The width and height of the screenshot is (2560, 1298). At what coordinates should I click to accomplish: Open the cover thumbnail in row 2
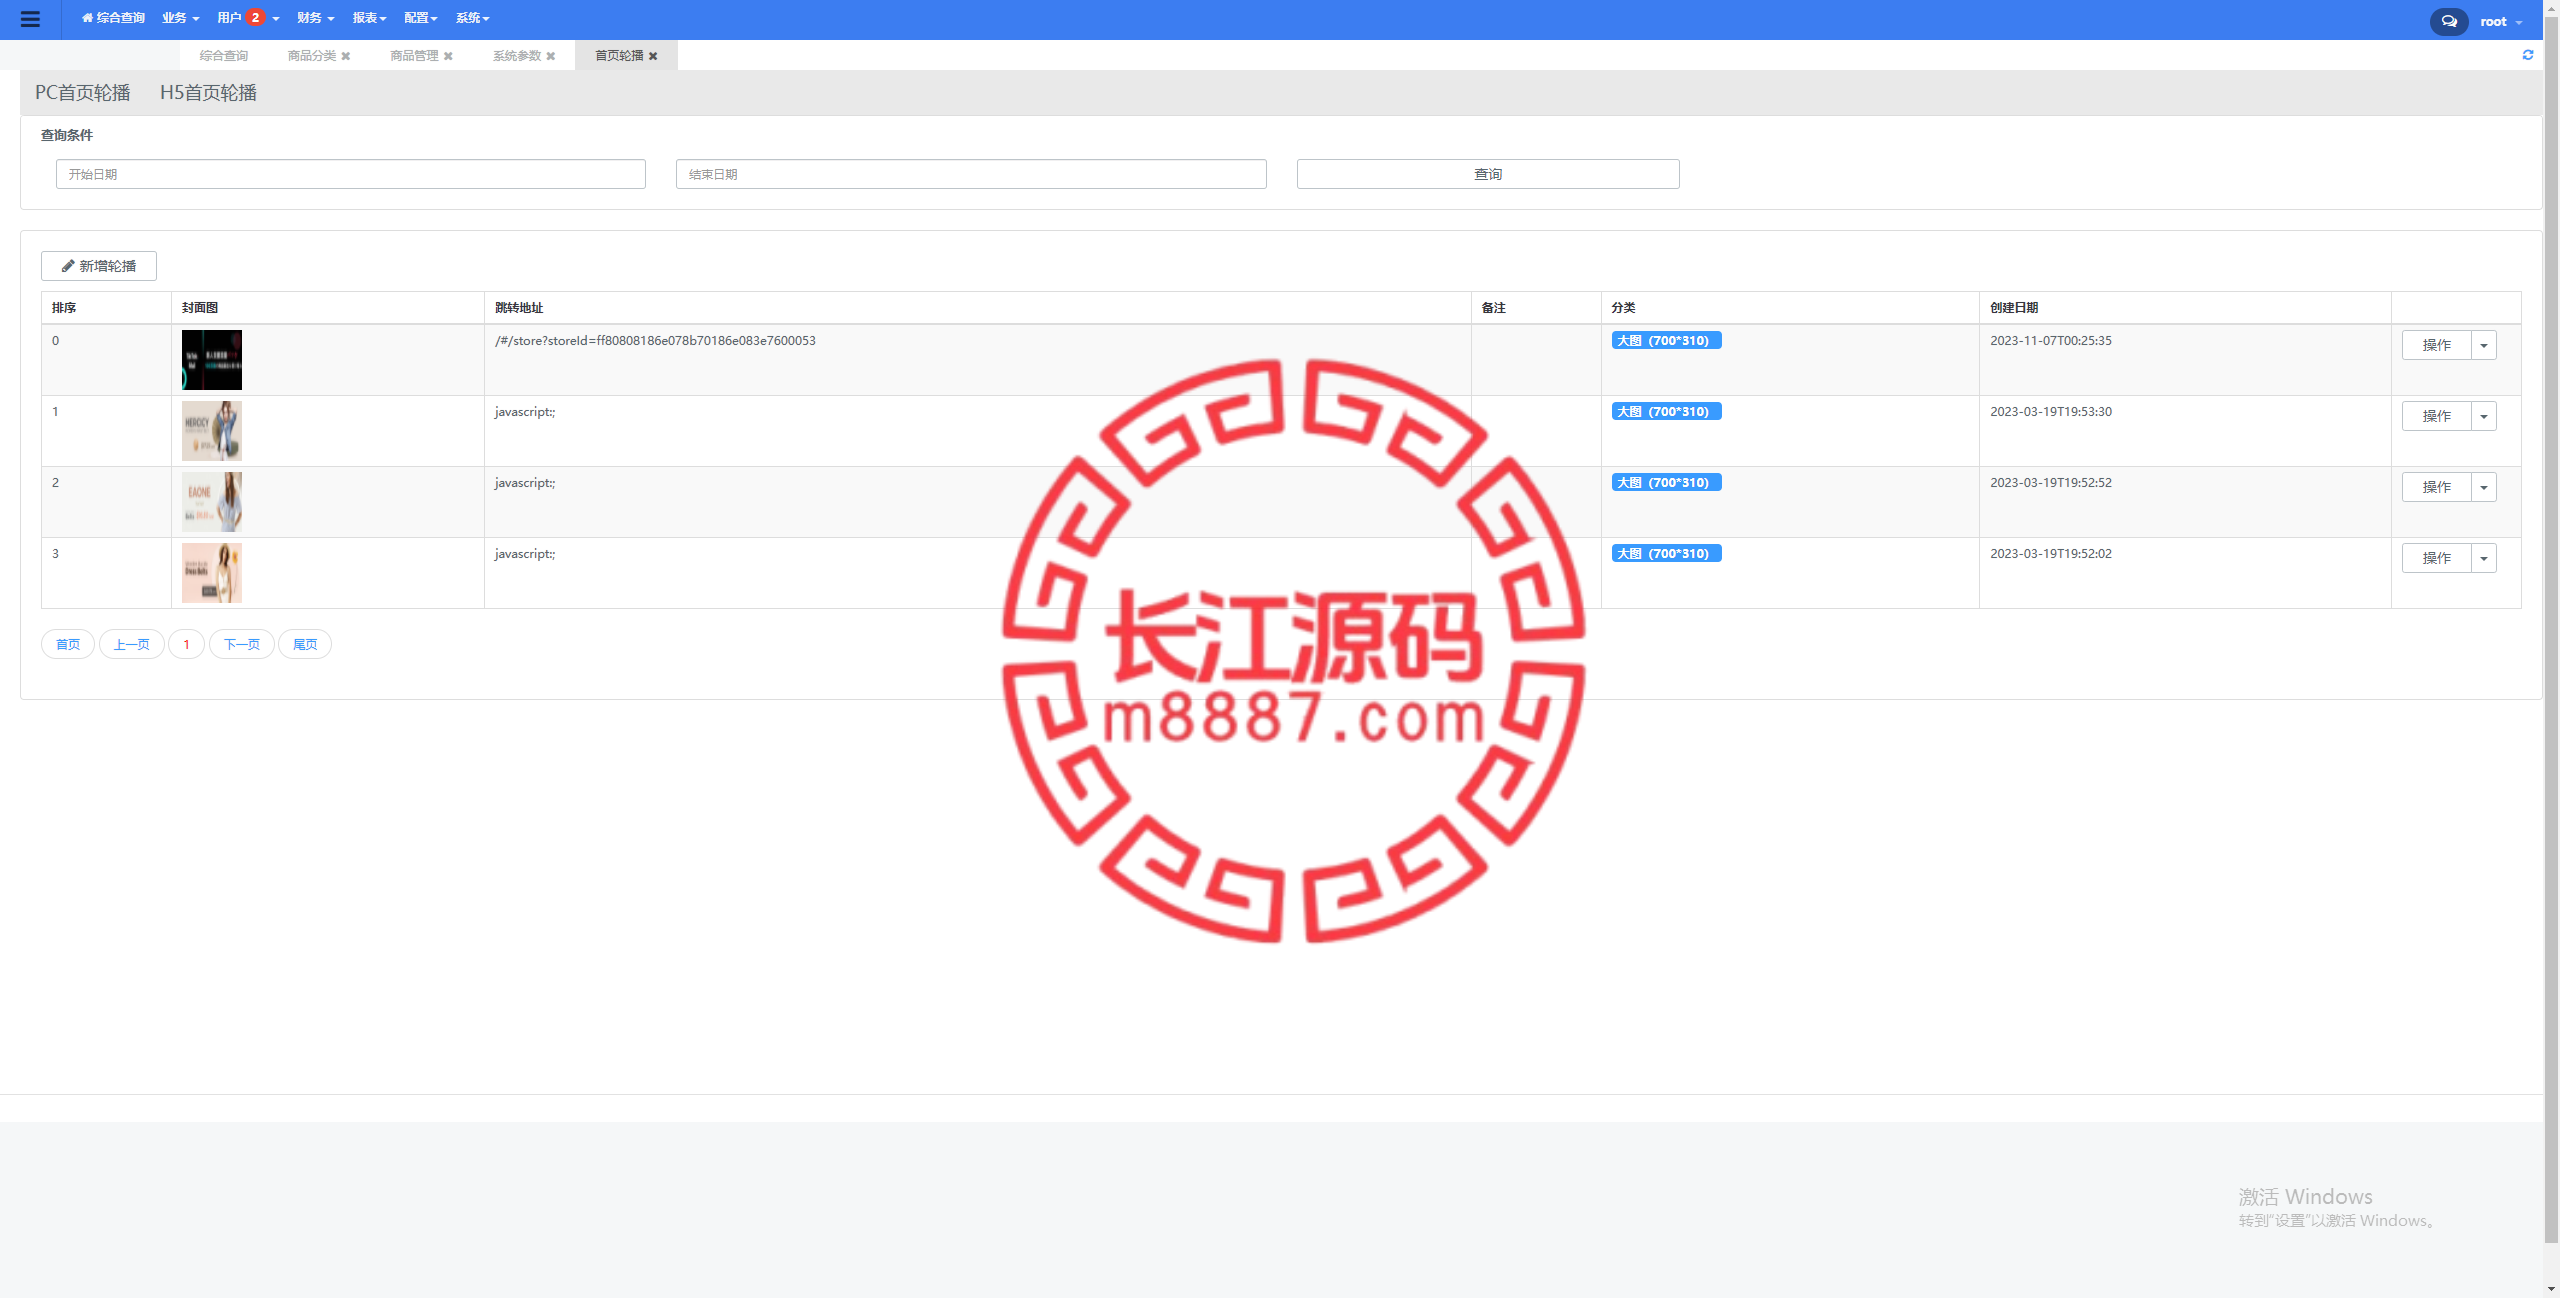point(212,502)
